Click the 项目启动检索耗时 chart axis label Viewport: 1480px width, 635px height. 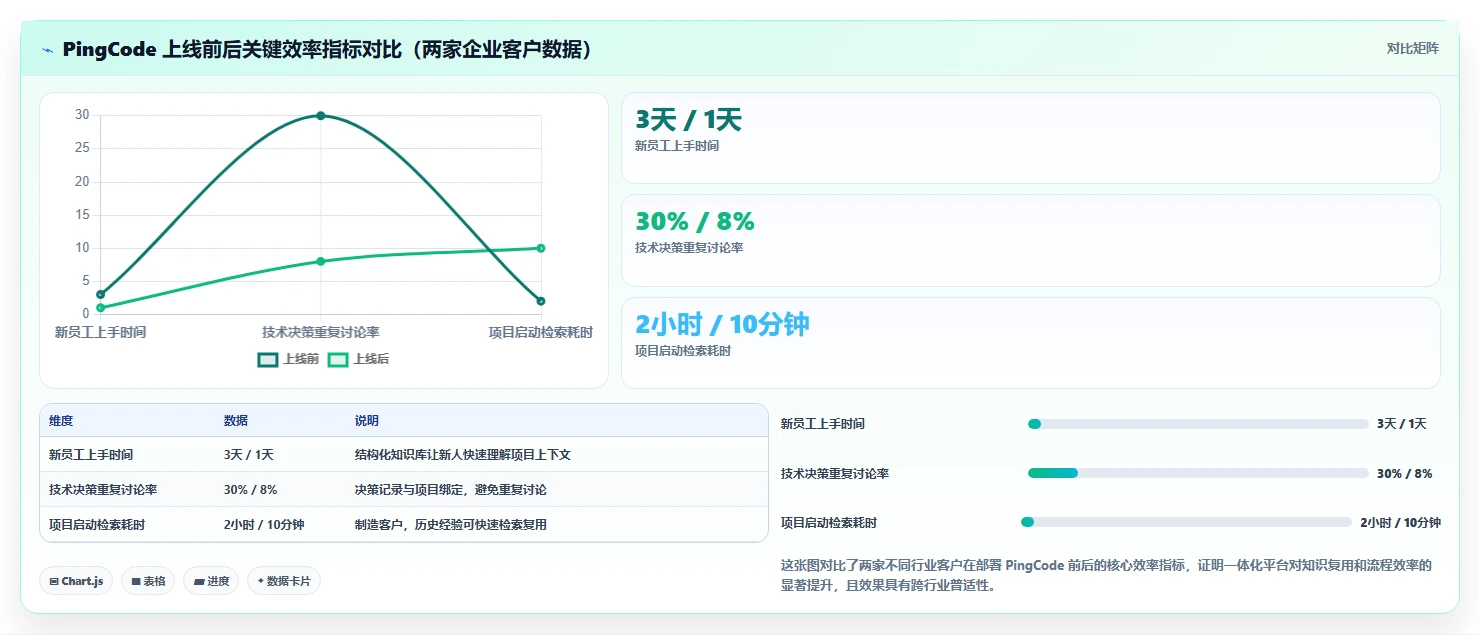click(541, 332)
